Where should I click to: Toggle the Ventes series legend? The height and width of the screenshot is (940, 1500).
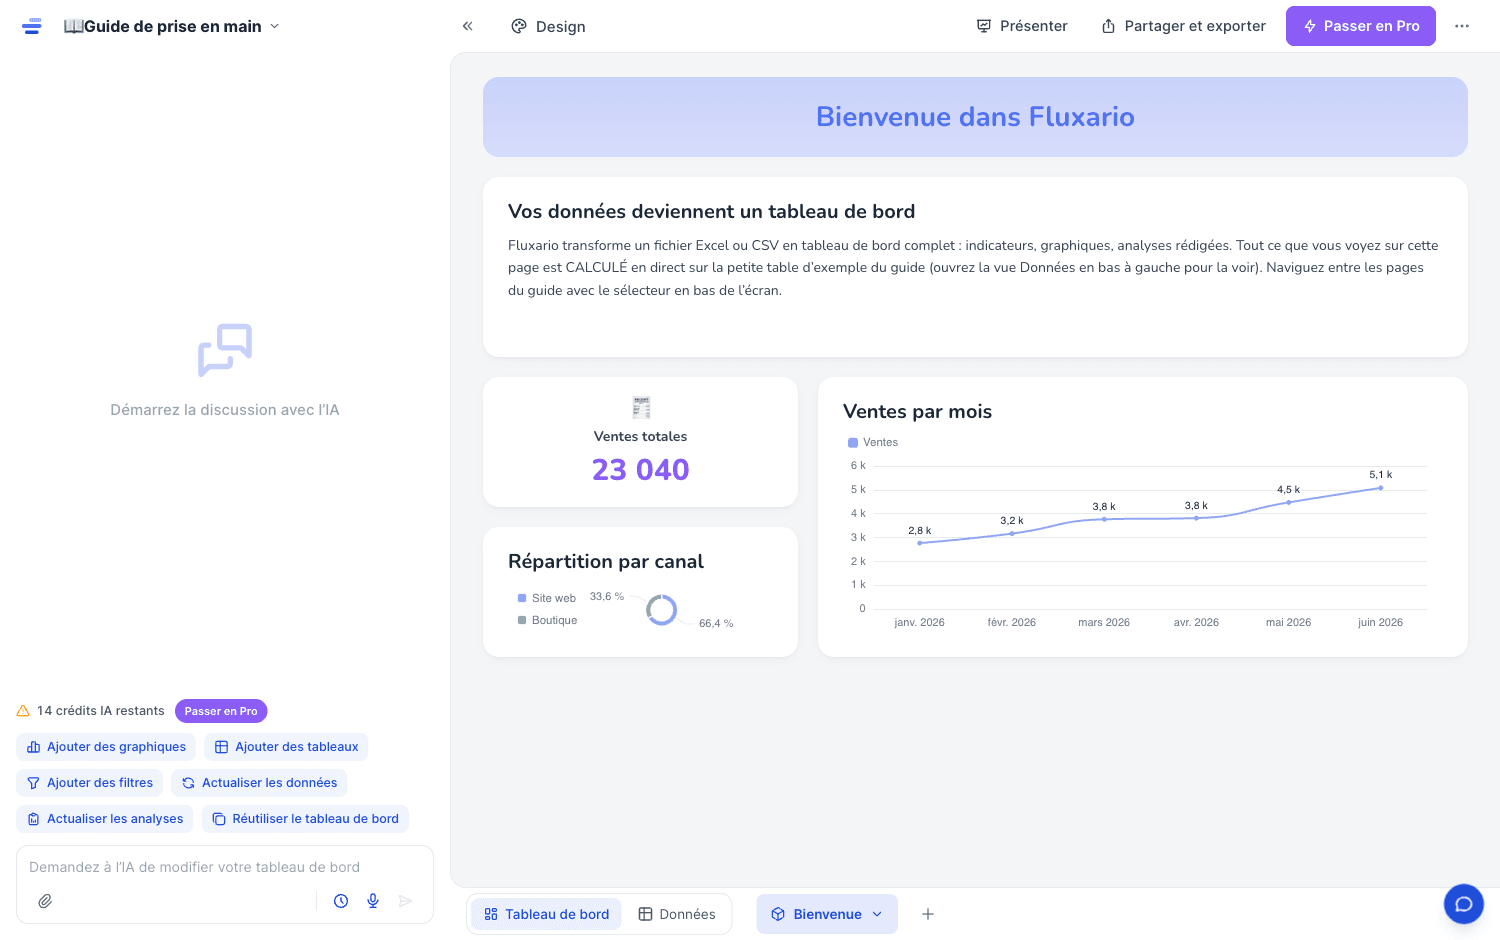coord(873,442)
